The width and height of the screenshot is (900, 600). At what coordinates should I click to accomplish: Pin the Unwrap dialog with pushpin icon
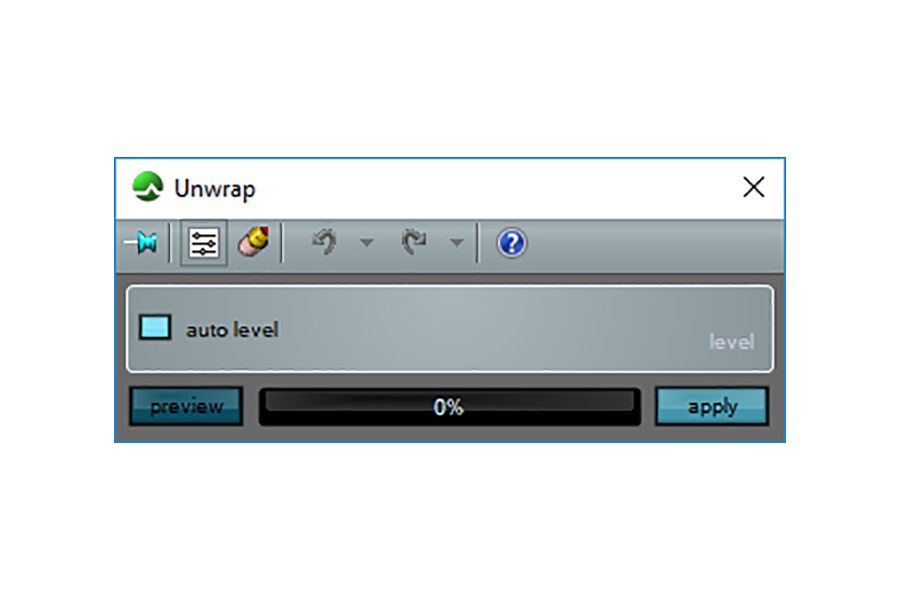[x=141, y=243]
